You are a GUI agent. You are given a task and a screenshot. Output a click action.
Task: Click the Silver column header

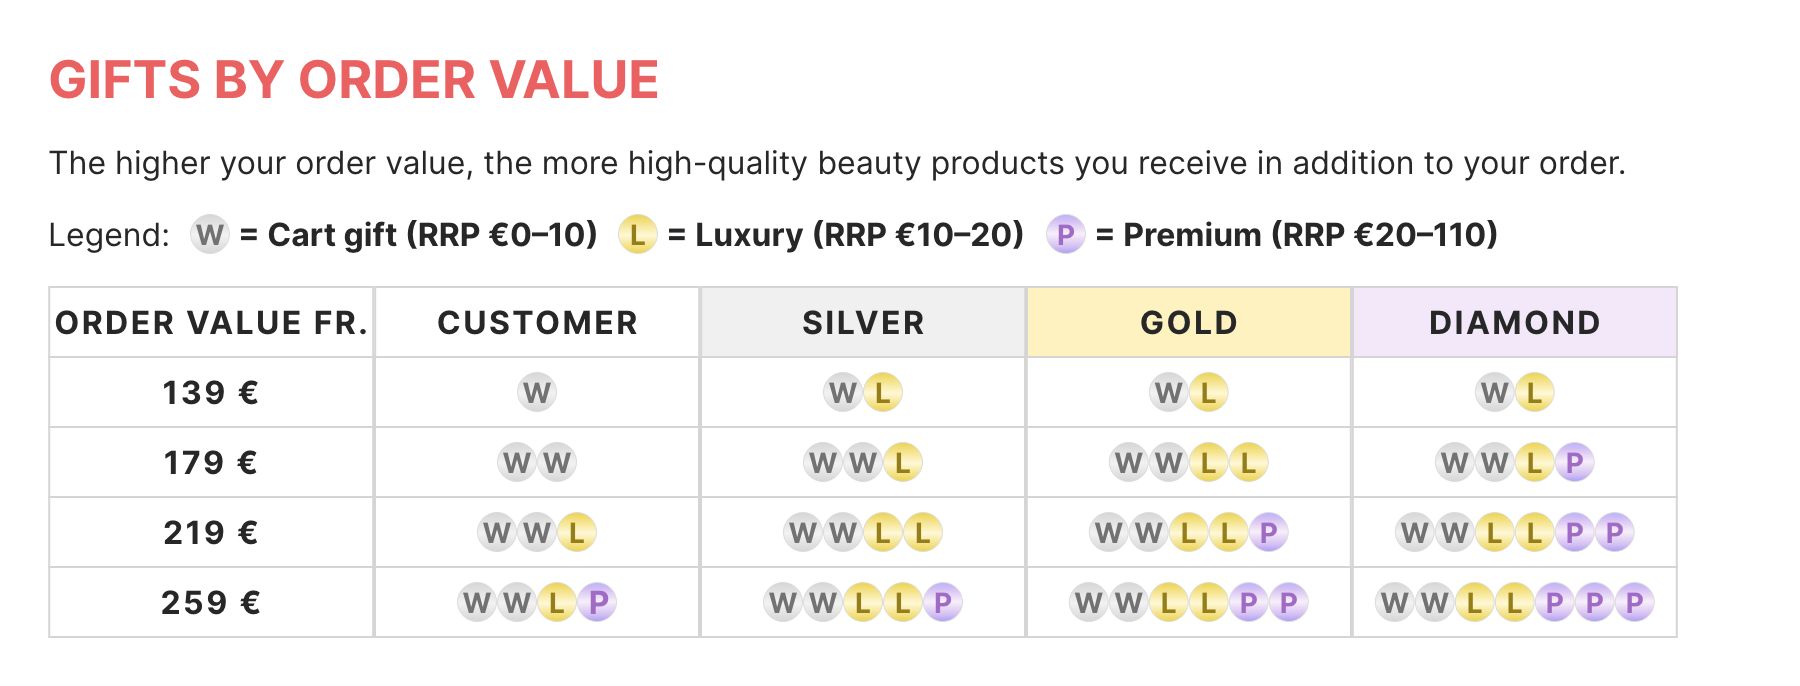pos(863,322)
